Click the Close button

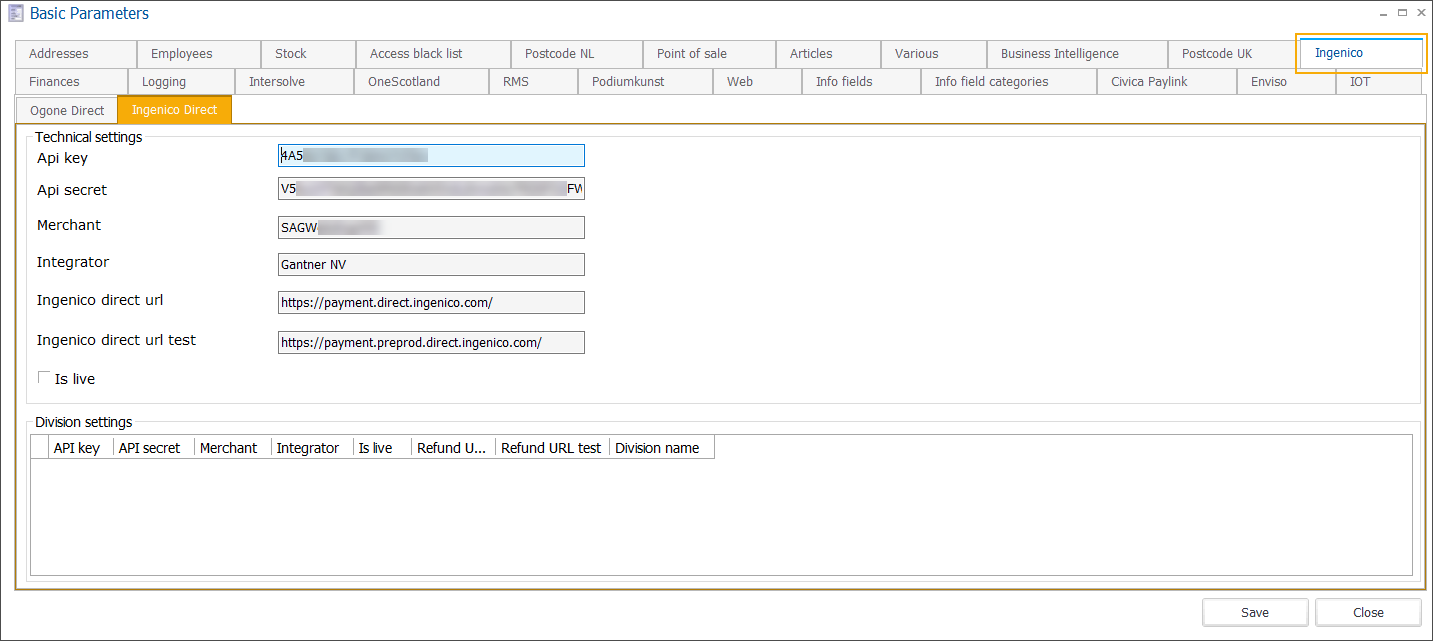[1367, 612]
